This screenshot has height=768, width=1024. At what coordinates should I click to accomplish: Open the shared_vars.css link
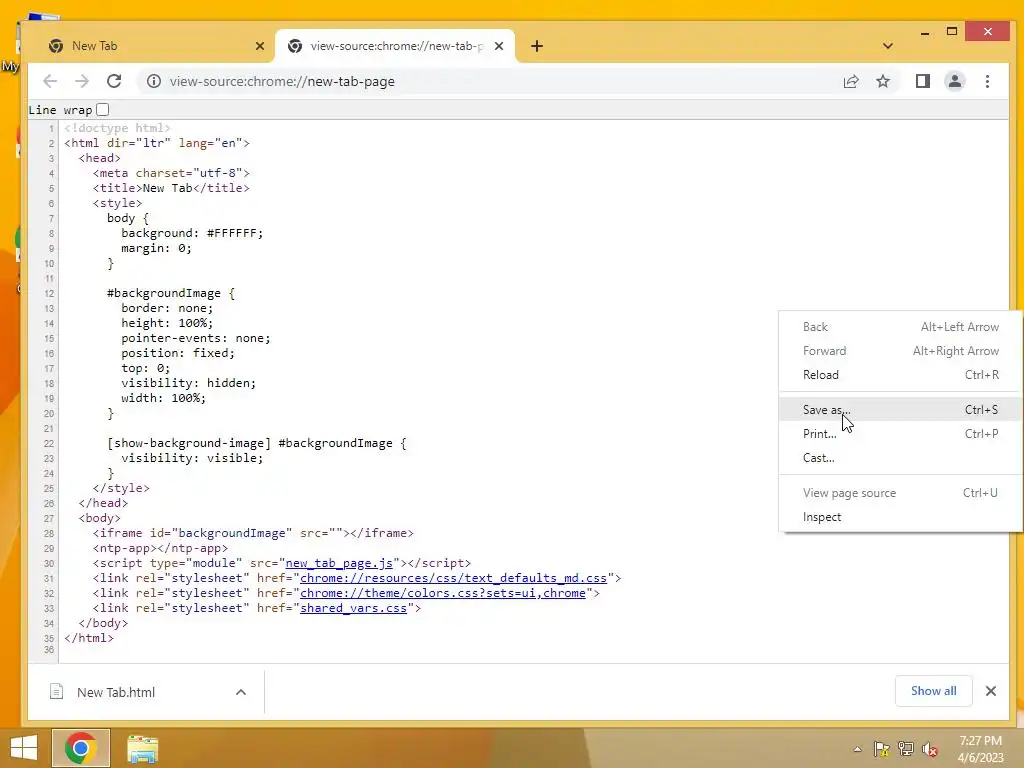[x=353, y=608]
